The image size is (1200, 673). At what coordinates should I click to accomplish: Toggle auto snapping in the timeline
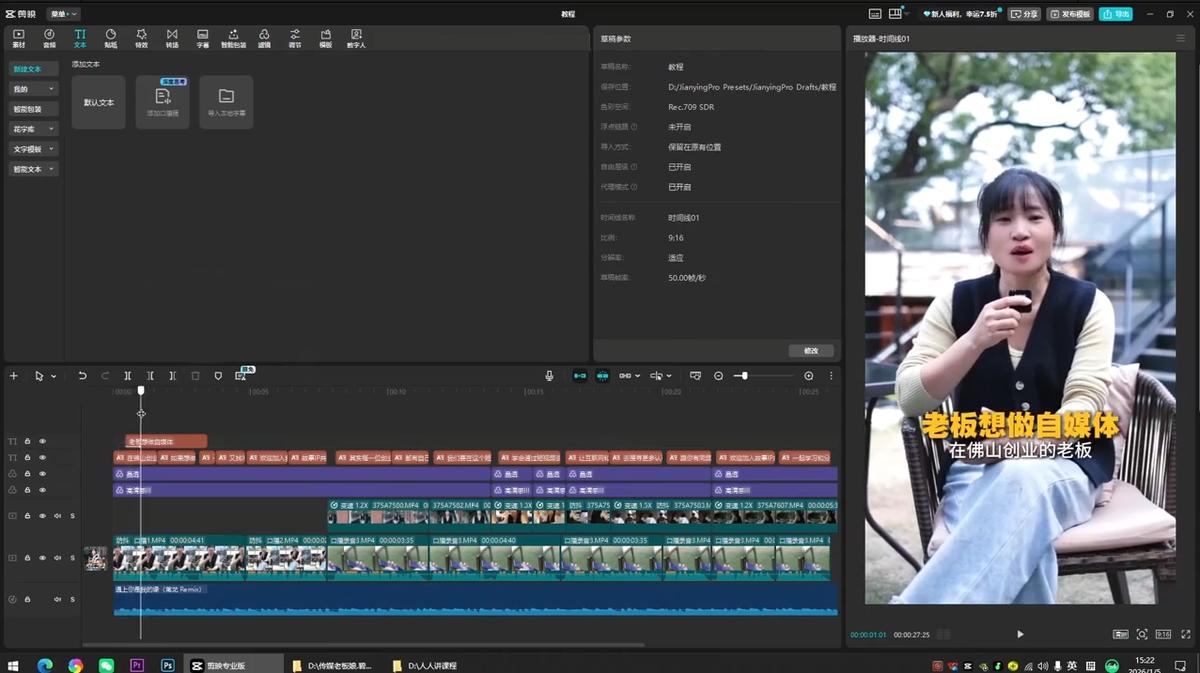[602, 376]
